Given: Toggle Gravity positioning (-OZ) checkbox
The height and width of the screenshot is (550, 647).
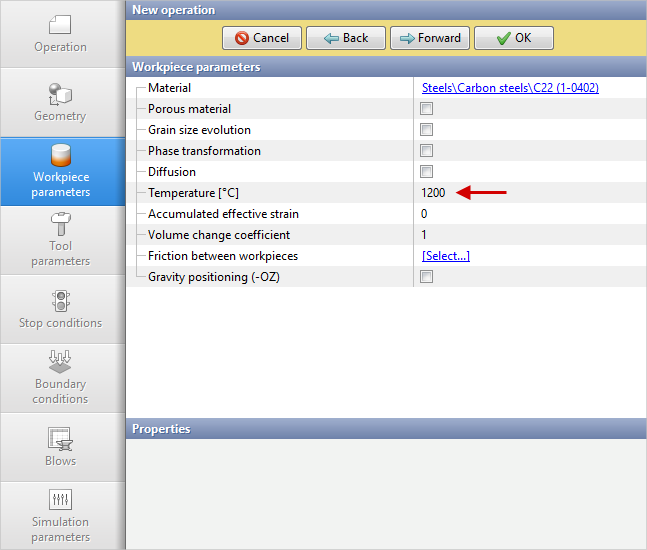Looking at the screenshot, I should (x=427, y=277).
